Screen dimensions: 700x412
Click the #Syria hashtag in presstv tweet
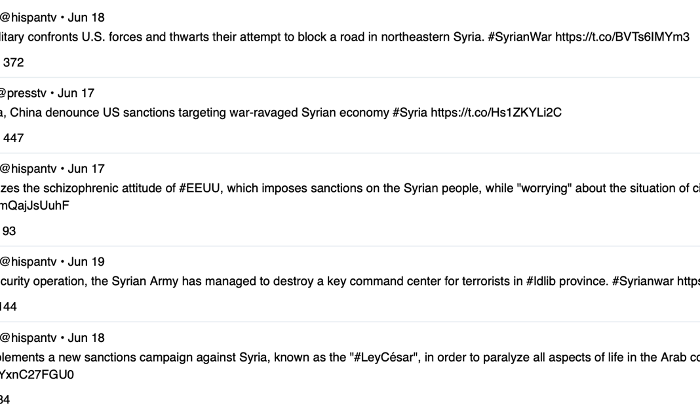(x=410, y=112)
